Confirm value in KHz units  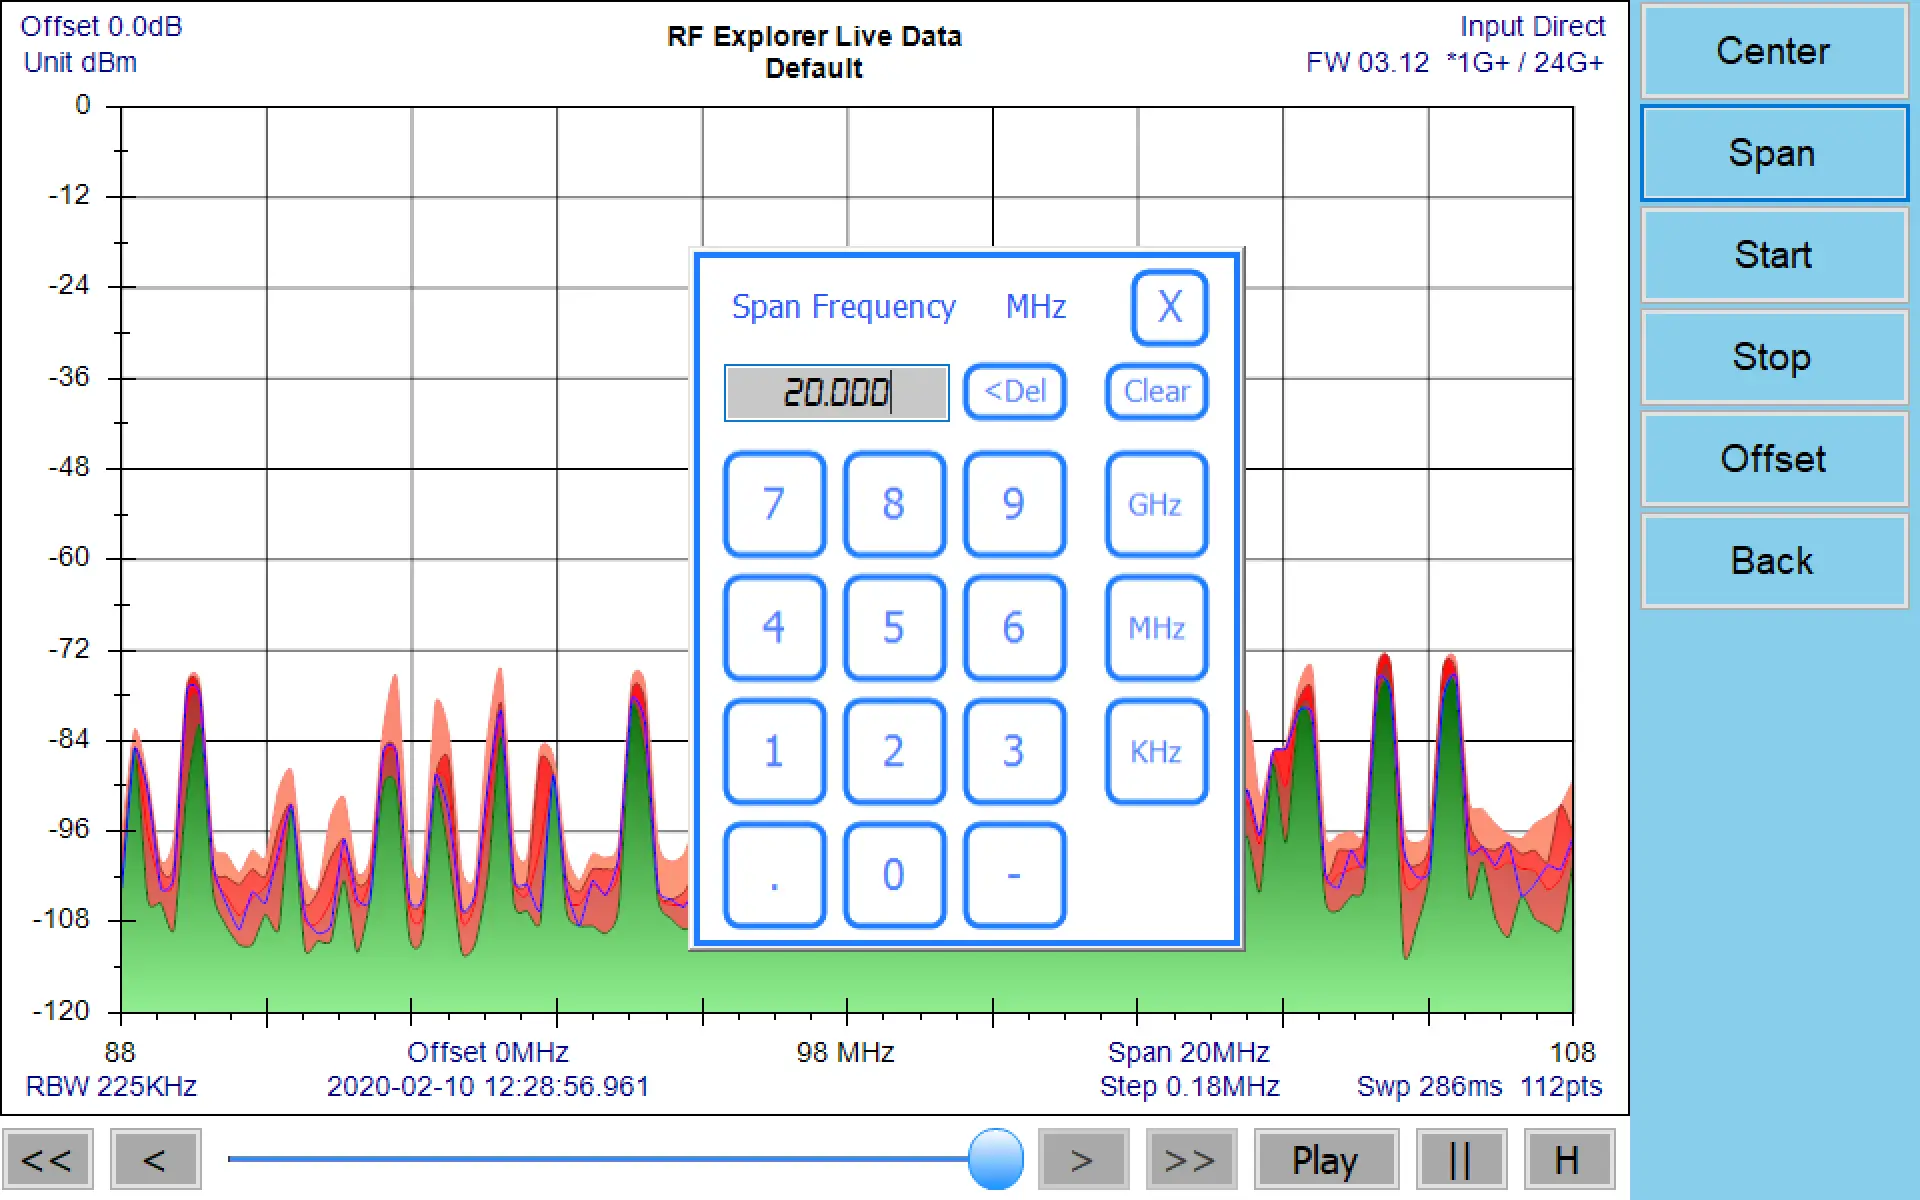1156,752
